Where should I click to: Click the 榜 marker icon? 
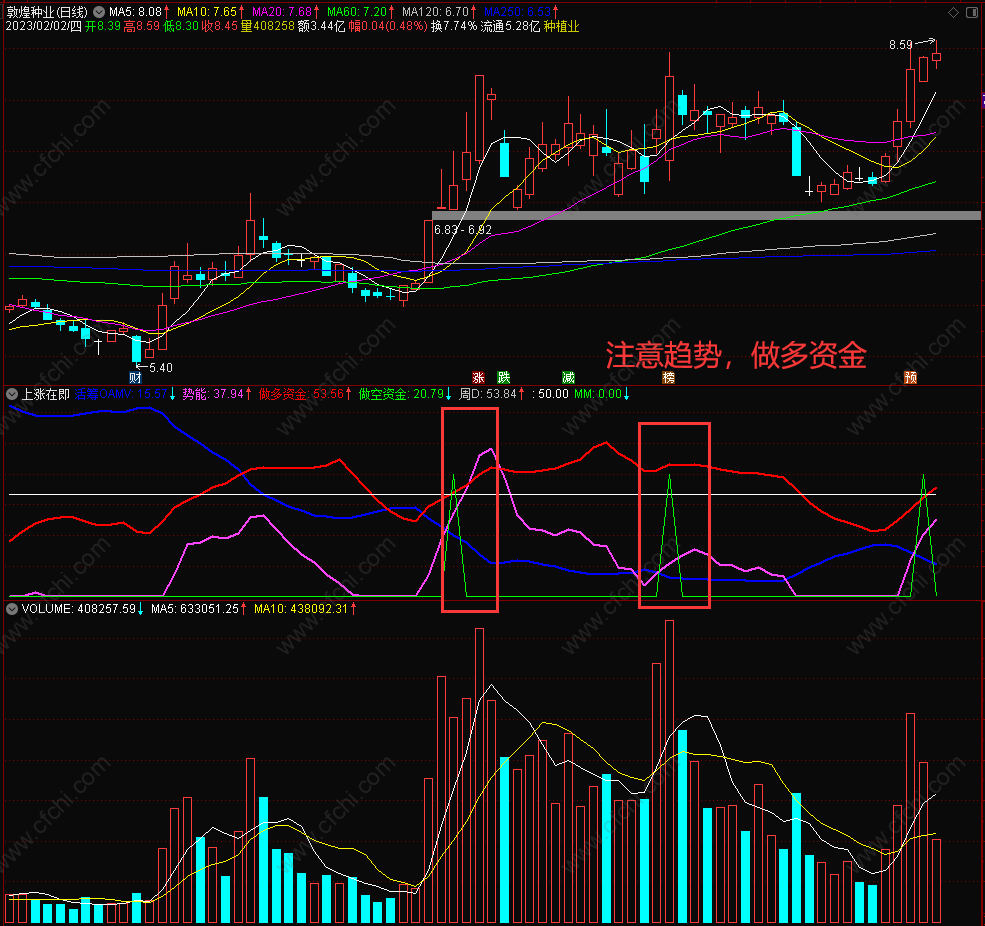click(x=668, y=378)
